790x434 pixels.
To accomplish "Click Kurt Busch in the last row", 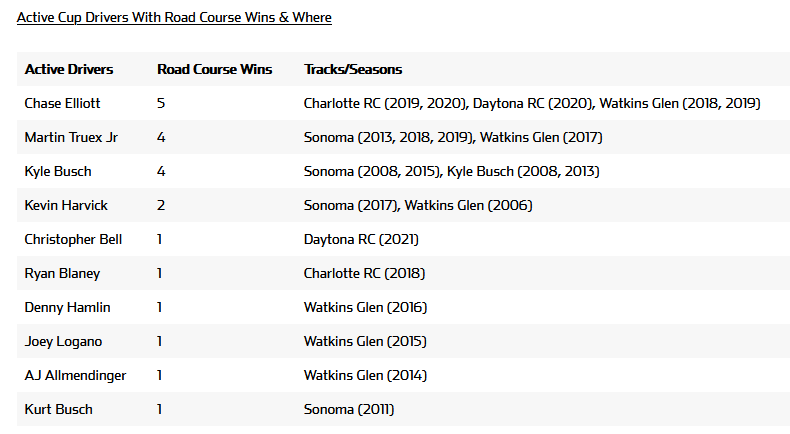I will point(57,409).
